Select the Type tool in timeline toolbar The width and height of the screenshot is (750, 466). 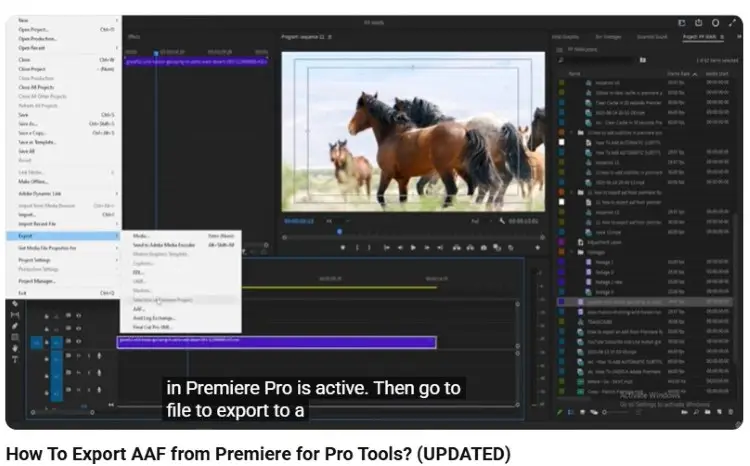15,359
